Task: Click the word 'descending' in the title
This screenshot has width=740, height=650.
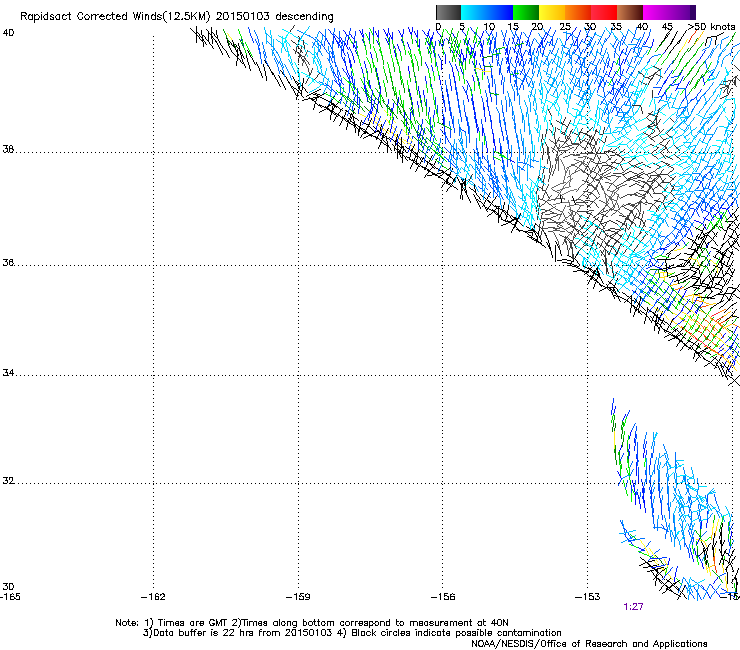Action: point(304,17)
